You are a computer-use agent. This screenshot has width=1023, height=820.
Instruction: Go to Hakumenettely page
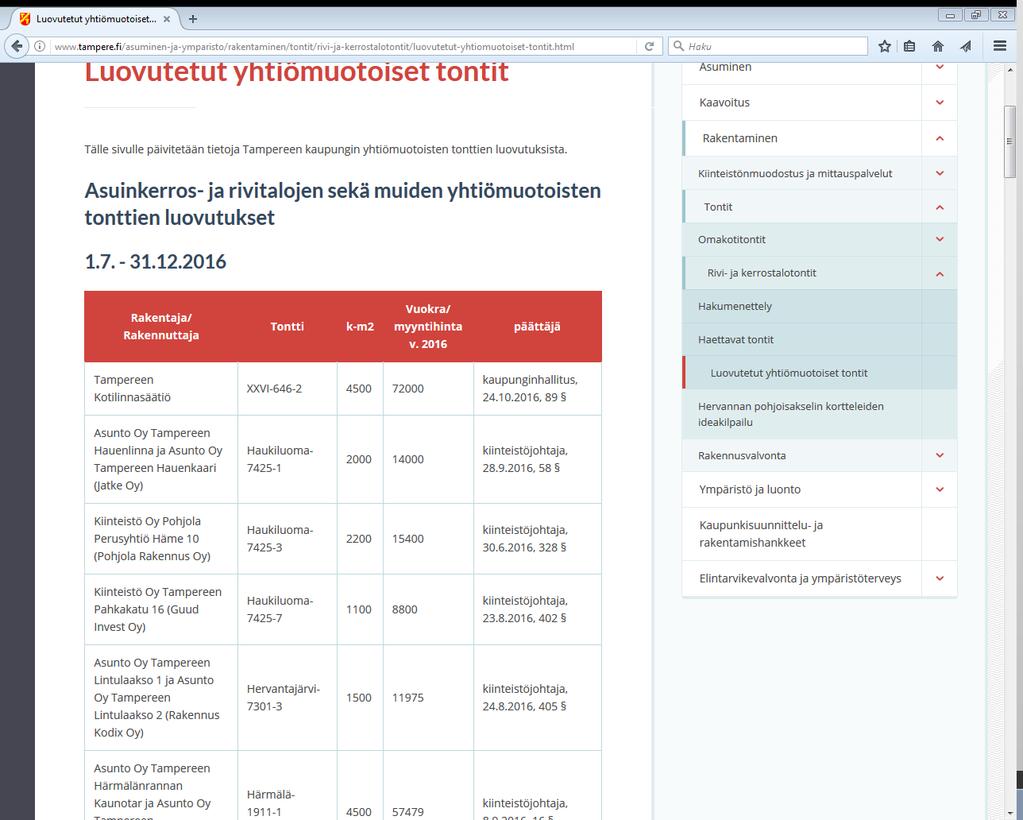(735, 307)
